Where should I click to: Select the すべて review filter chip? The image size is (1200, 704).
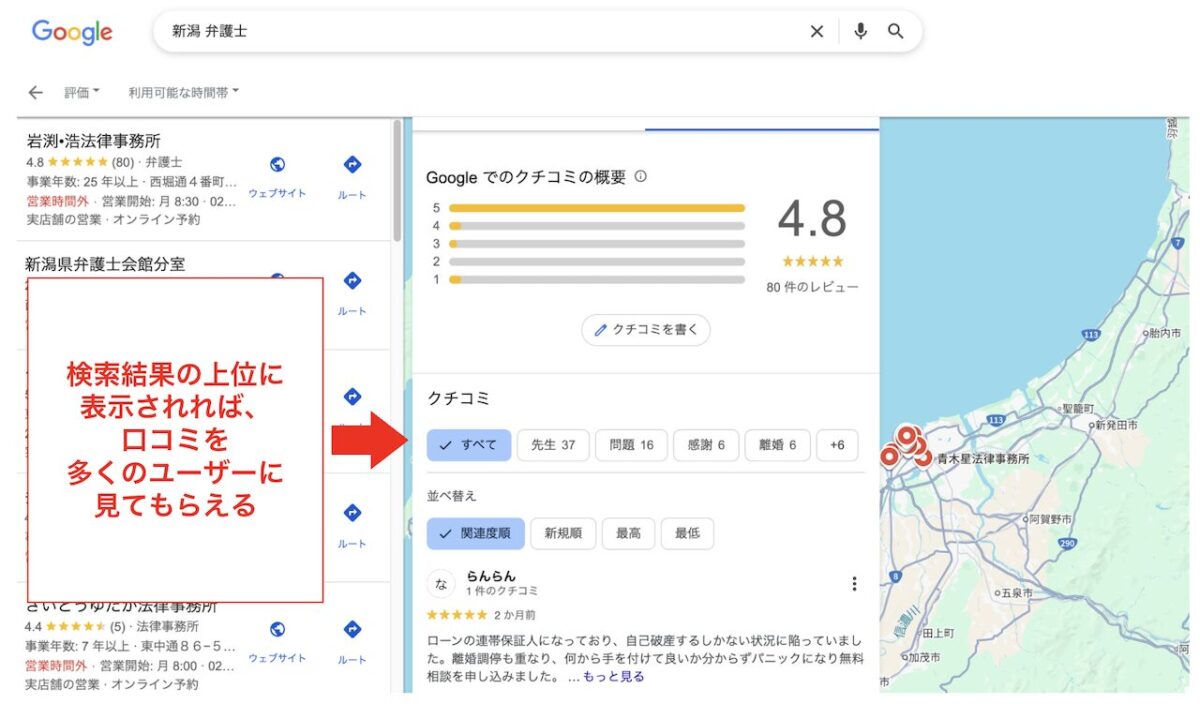pos(469,445)
